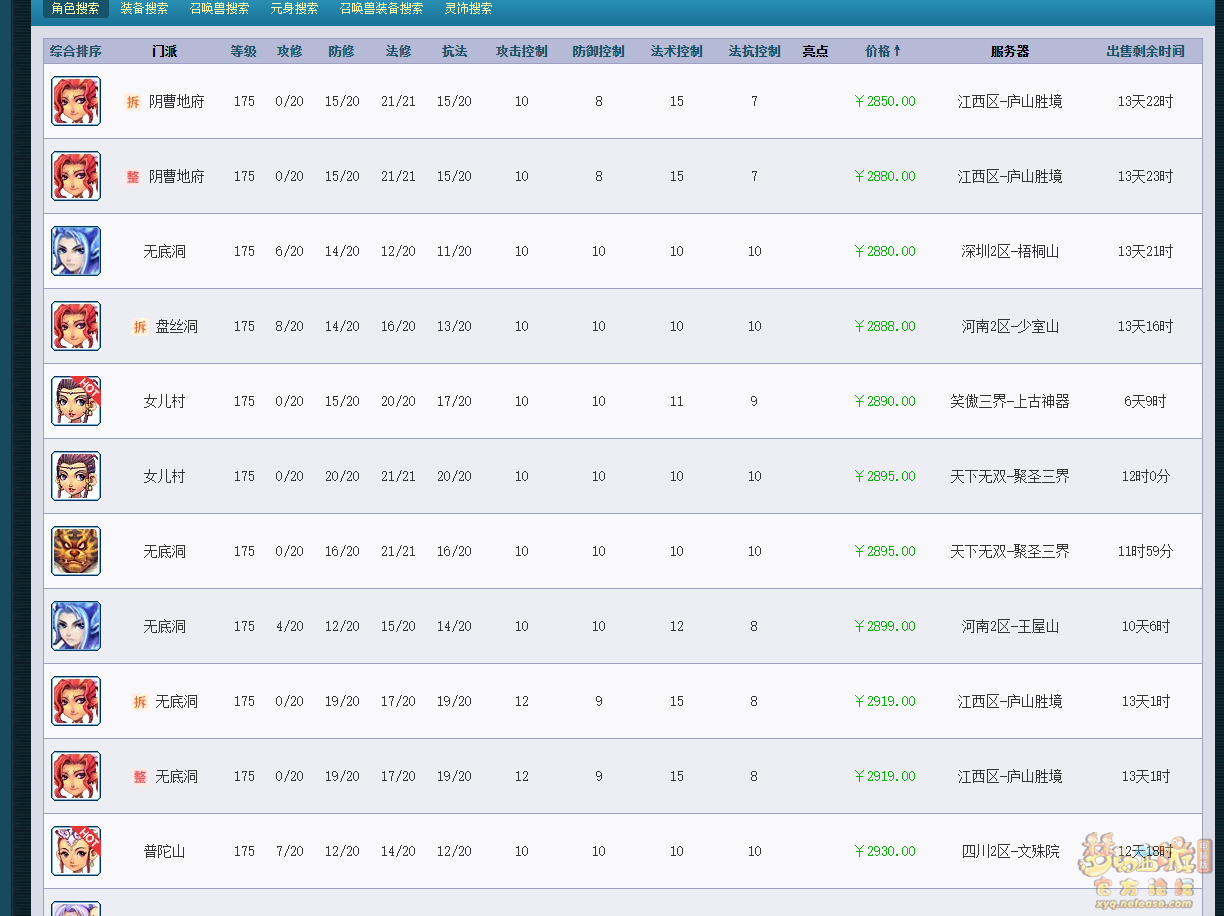1224x916 pixels.
Task: Open avatar of 阴曹地府 listing priced ¥2850.00
Action: pyautogui.click(x=76, y=101)
